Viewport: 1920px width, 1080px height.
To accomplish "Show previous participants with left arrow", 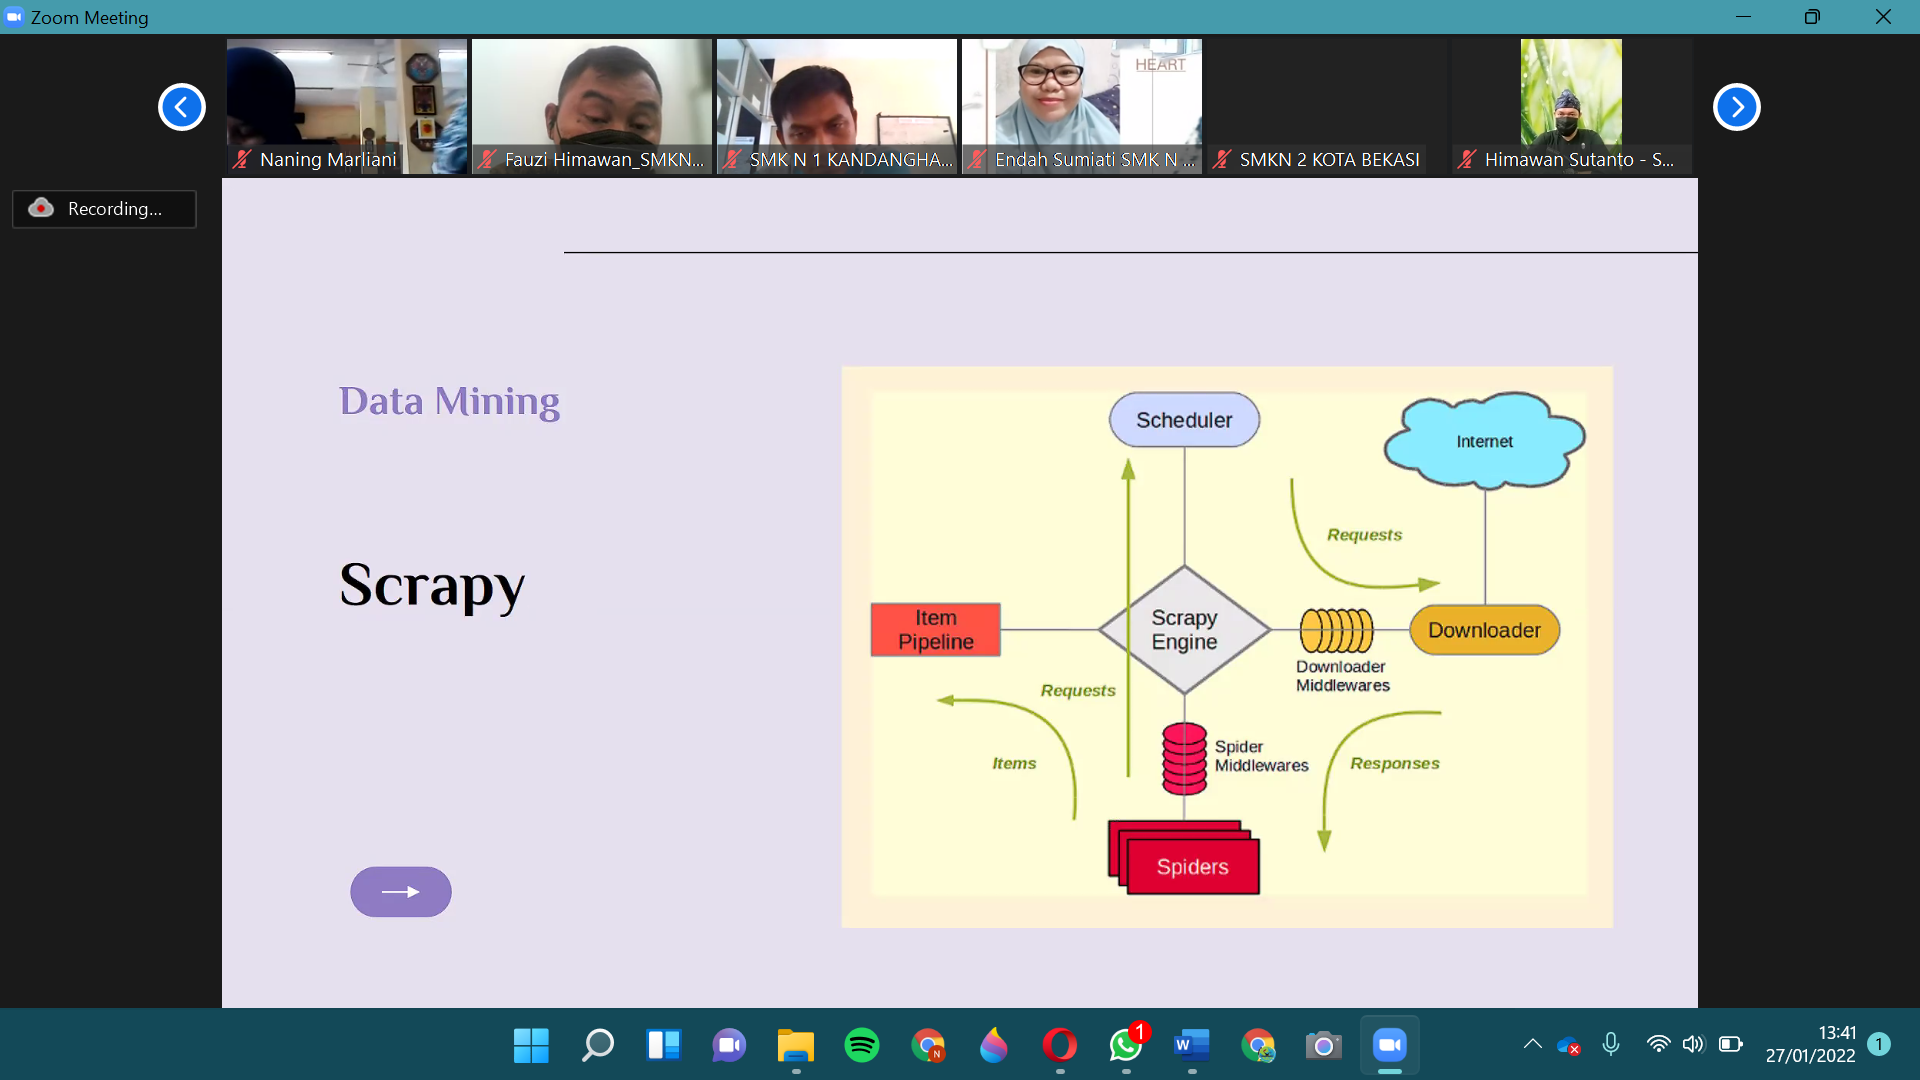I will tap(182, 107).
